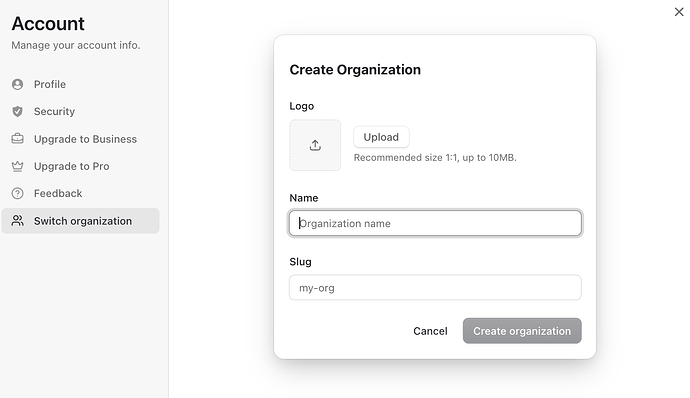The height and width of the screenshot is (398, 690).
Task: Click the Upload button
Action: click(x=381, y=137)
